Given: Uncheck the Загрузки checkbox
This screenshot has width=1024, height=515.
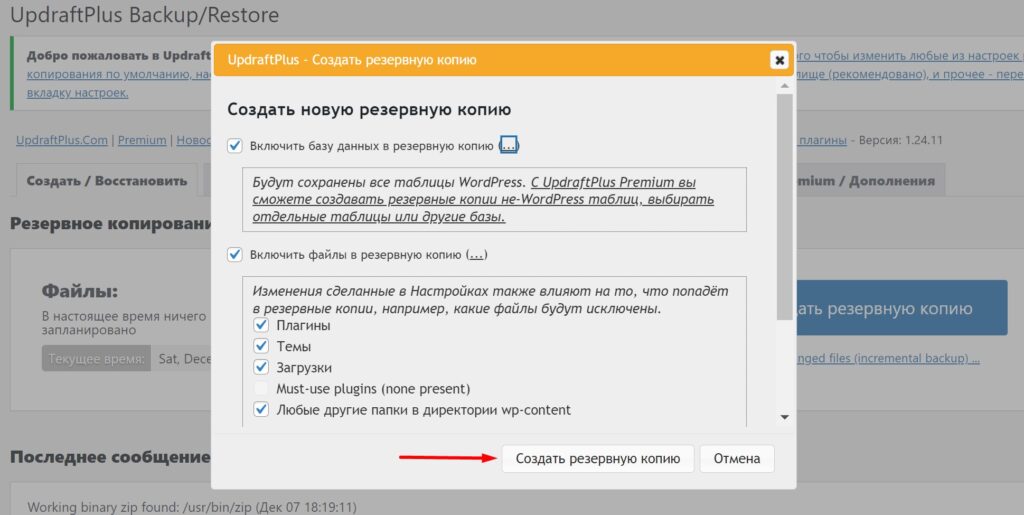Looking at the screenshot, I should [261, 367].
